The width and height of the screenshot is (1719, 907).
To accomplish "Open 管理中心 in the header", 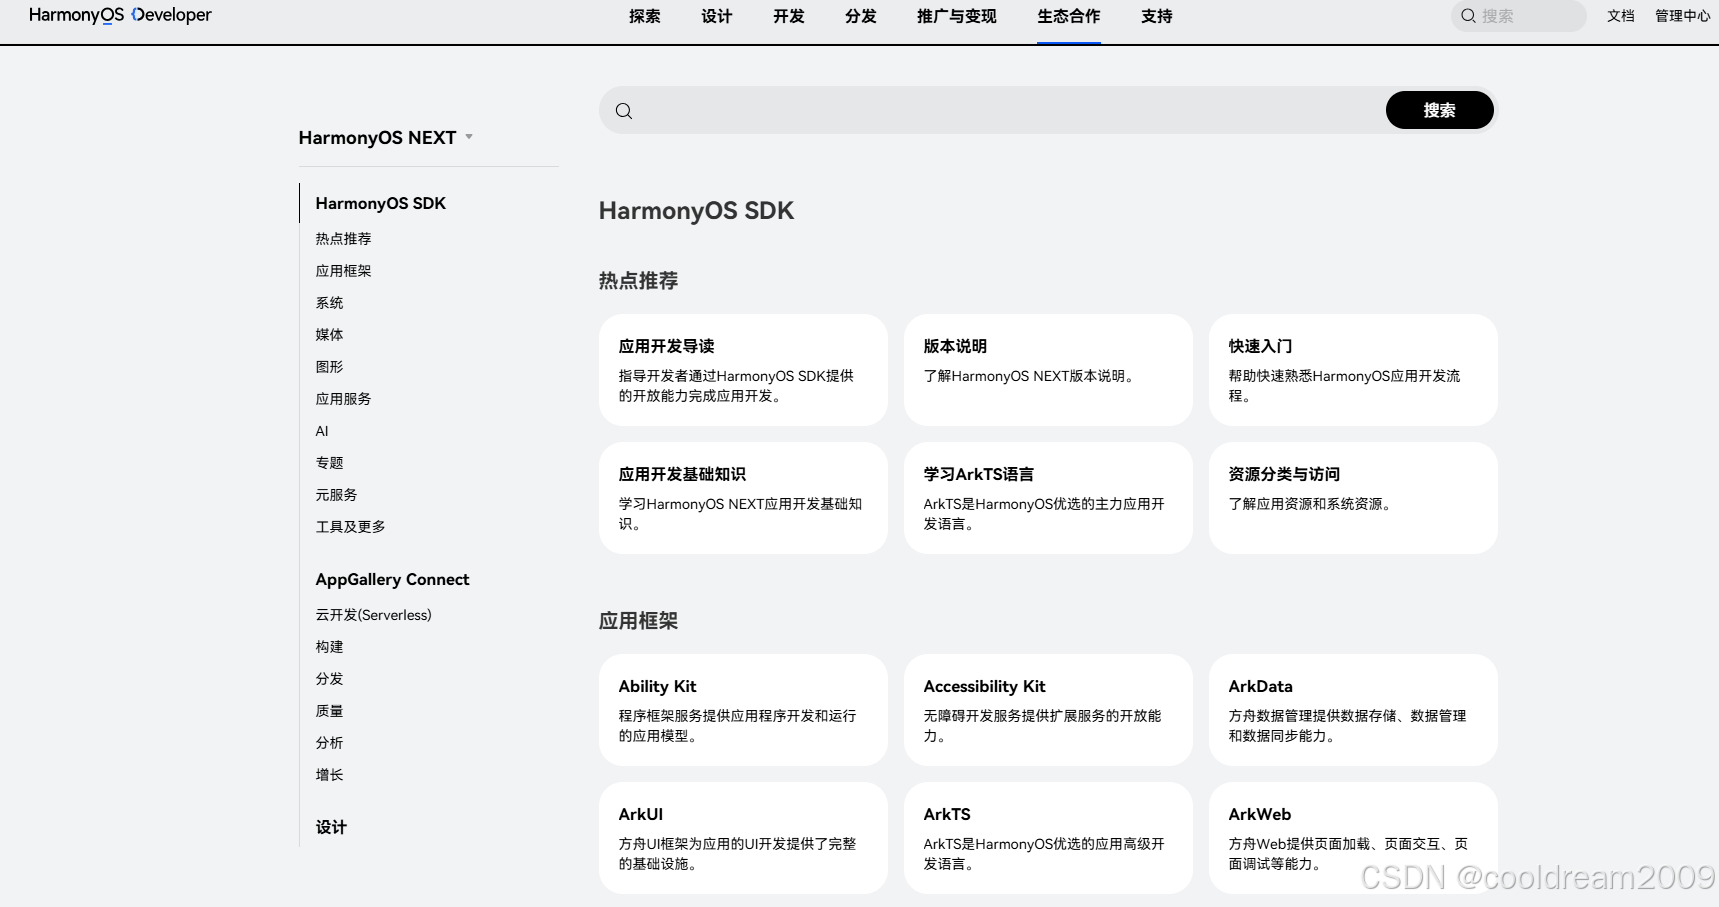I will 1683,16.
